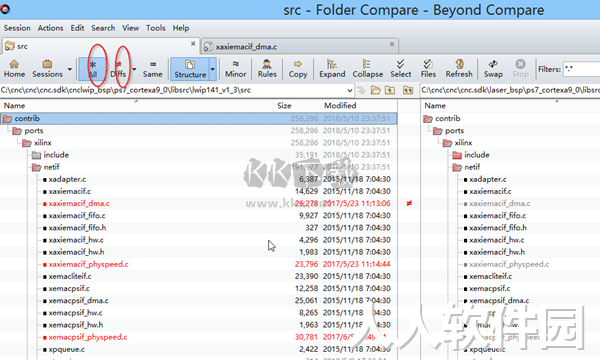Image resolution: width=600 pixels, height=360 pixels.
Task: Toggle Minor differences button
Action: (235, 69)
